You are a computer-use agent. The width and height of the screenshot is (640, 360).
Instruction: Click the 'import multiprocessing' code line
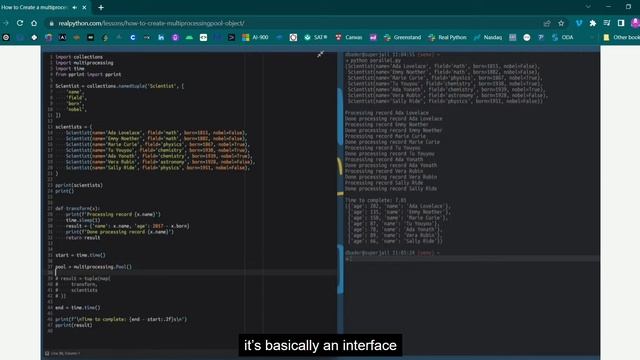84,62
